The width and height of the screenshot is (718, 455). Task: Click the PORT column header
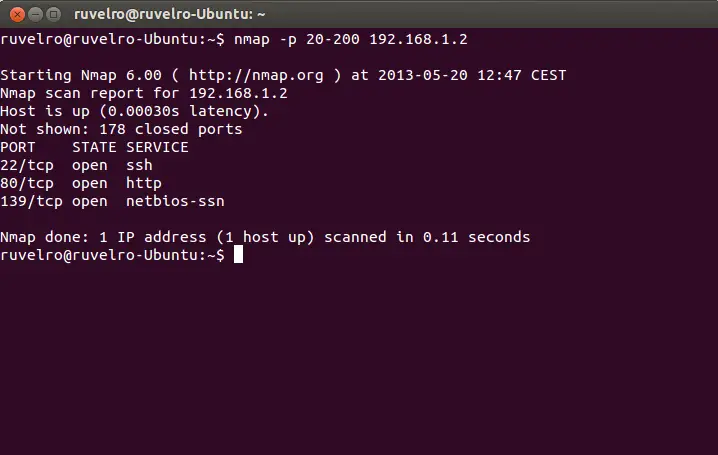(x=18, y=147)
